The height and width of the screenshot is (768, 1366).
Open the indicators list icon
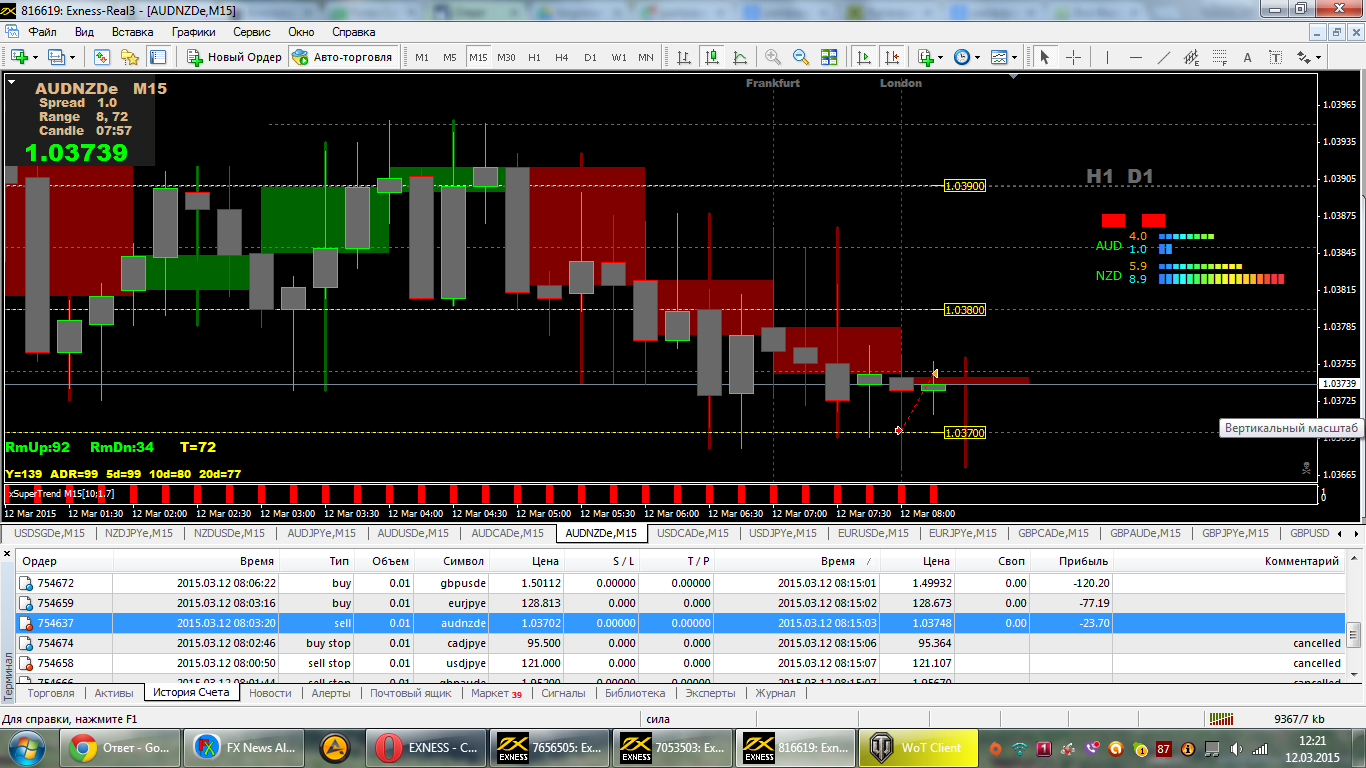click(x=926, y=57)
